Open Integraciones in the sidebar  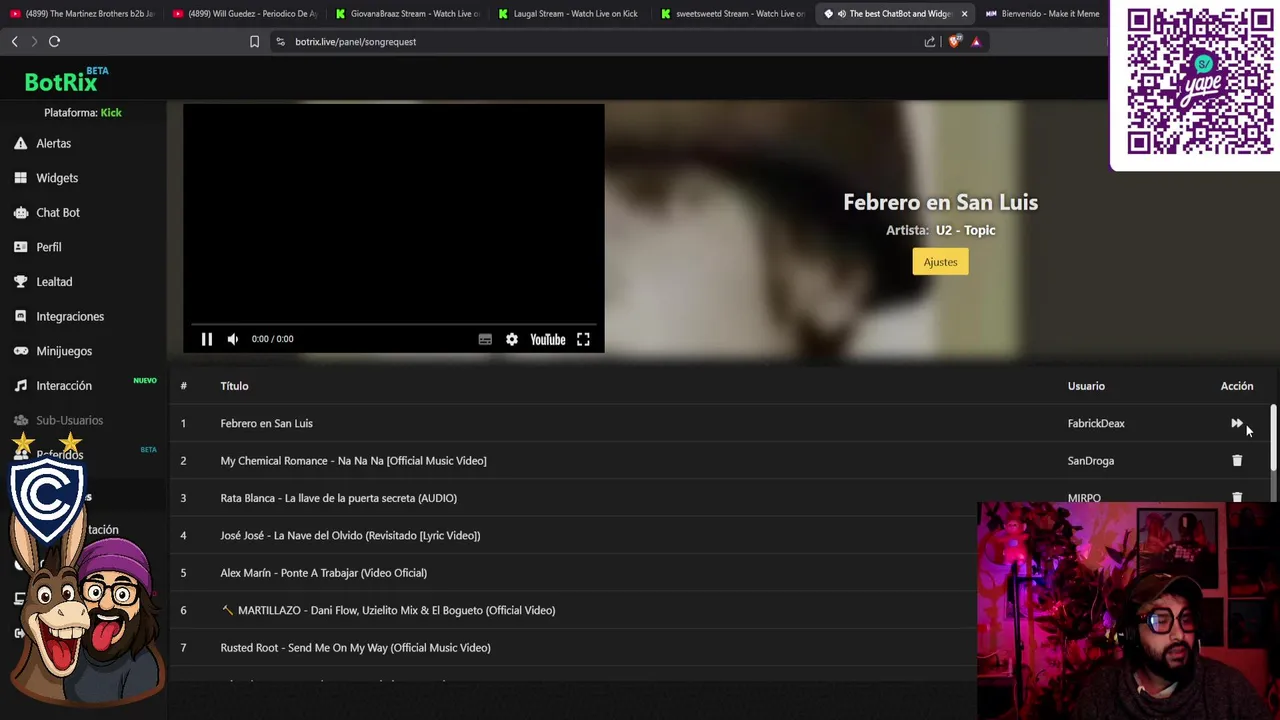[x=70, y=316]
